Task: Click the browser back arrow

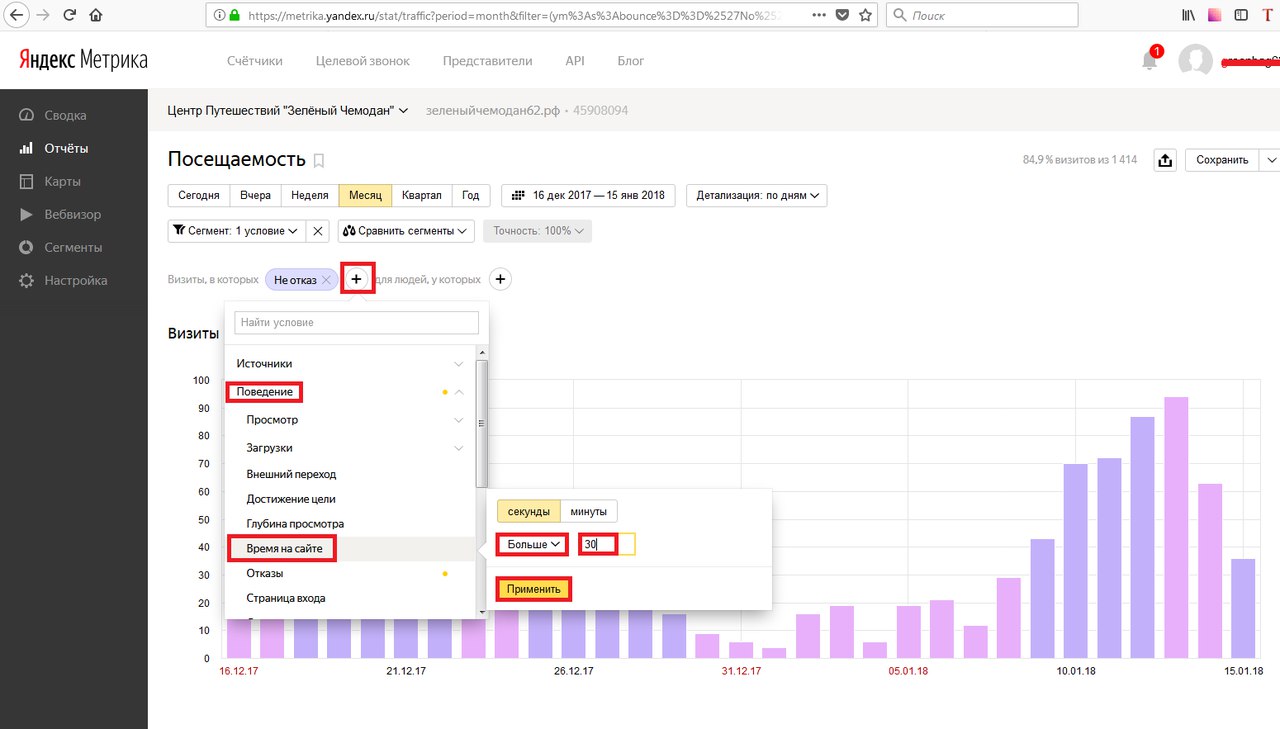Action: [x=17, y=15]
